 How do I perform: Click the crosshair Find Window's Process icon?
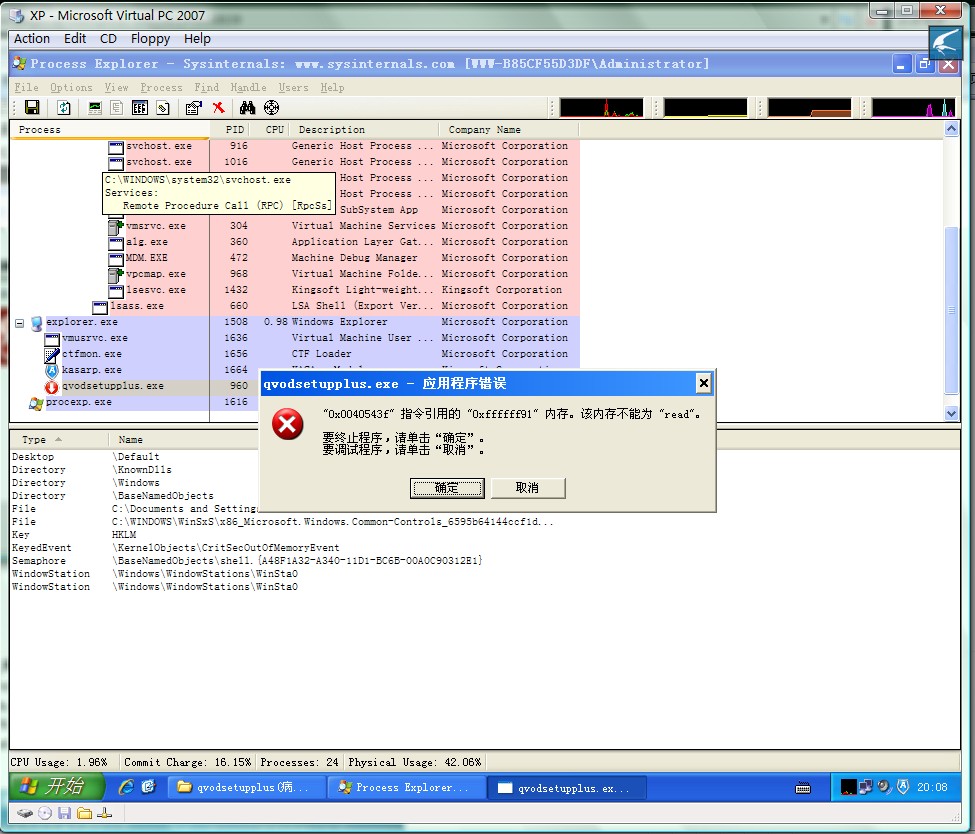click(271, 108)
